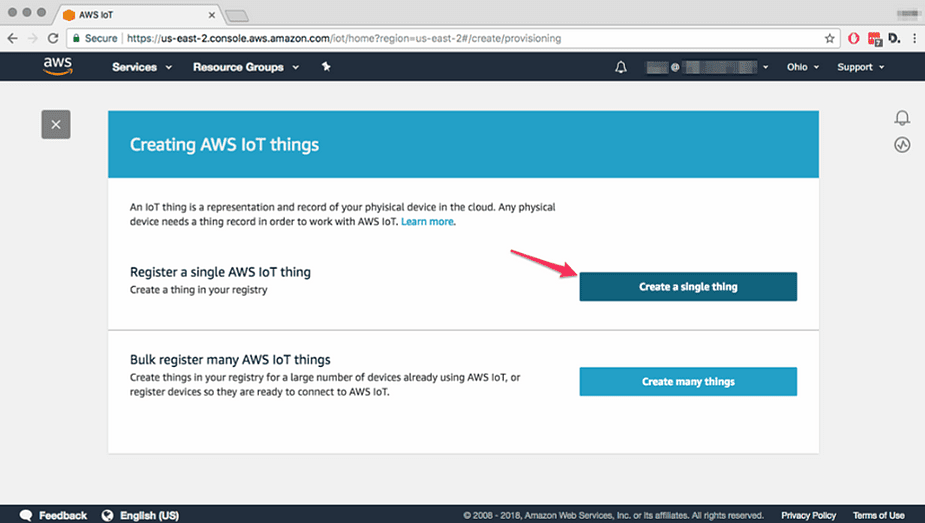Open the Chrome three-dot menu

click(x=915, y=38)
